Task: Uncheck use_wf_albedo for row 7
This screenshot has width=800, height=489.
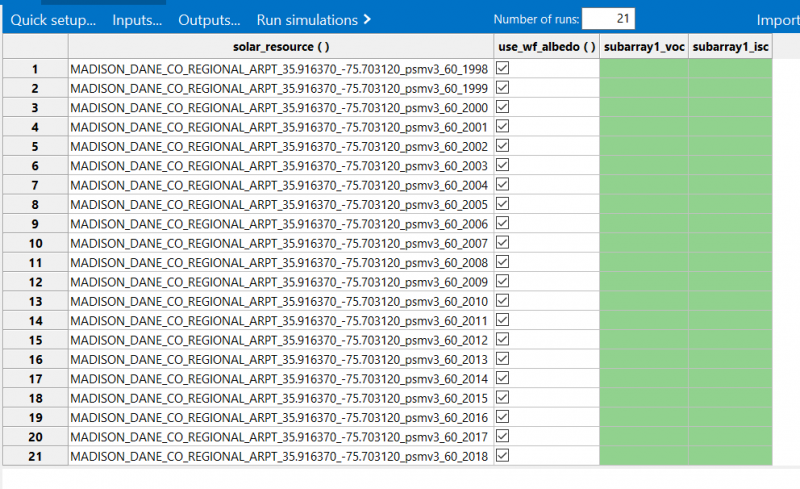Action: click(x=503, y=185)
